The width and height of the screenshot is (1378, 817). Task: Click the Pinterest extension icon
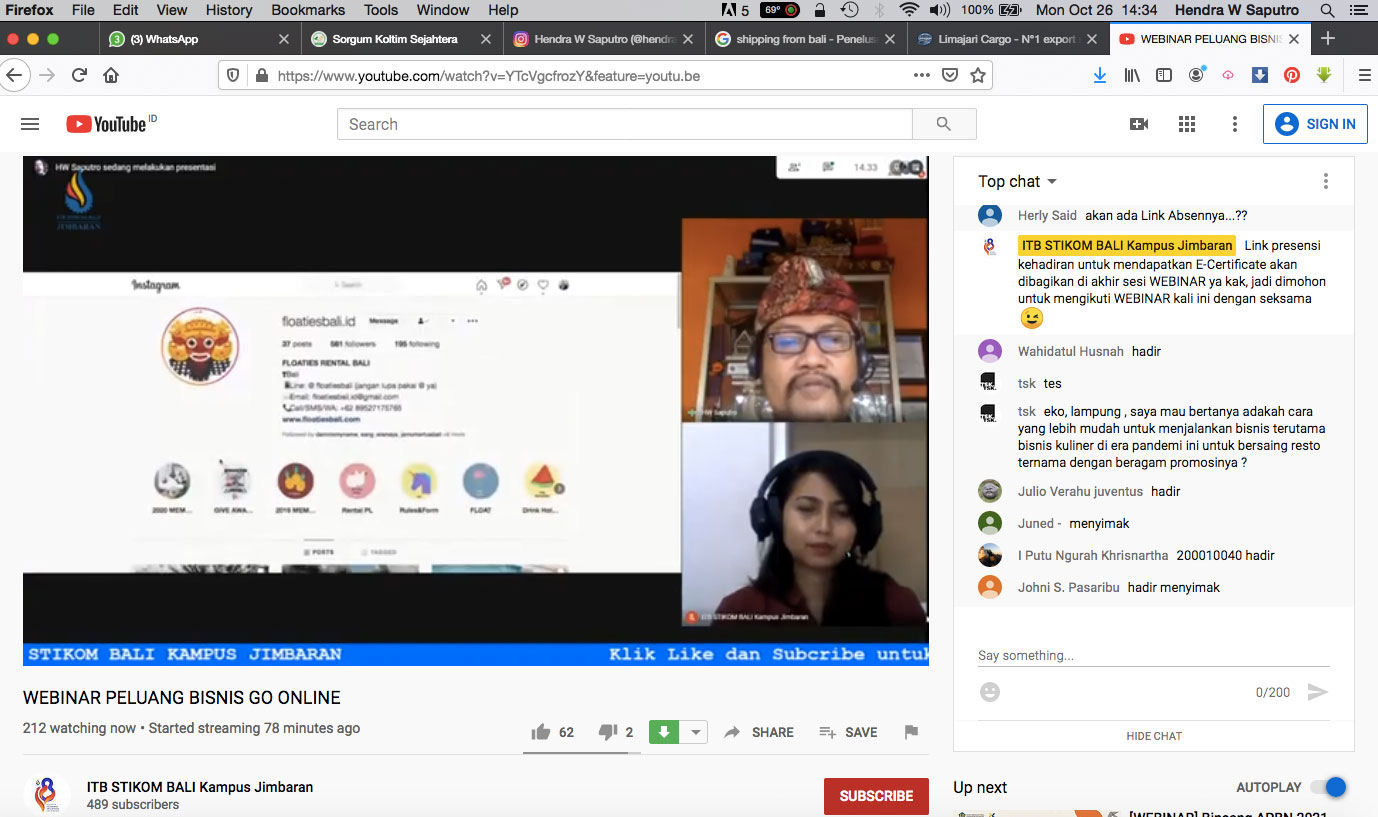(x=1292, y=75)
